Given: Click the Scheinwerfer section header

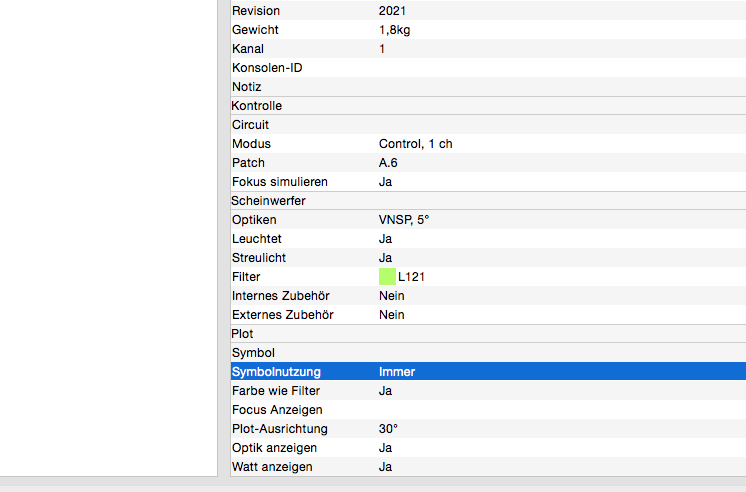Looking at the screenshot, I should pyautogui.click(x=269, y=200).
